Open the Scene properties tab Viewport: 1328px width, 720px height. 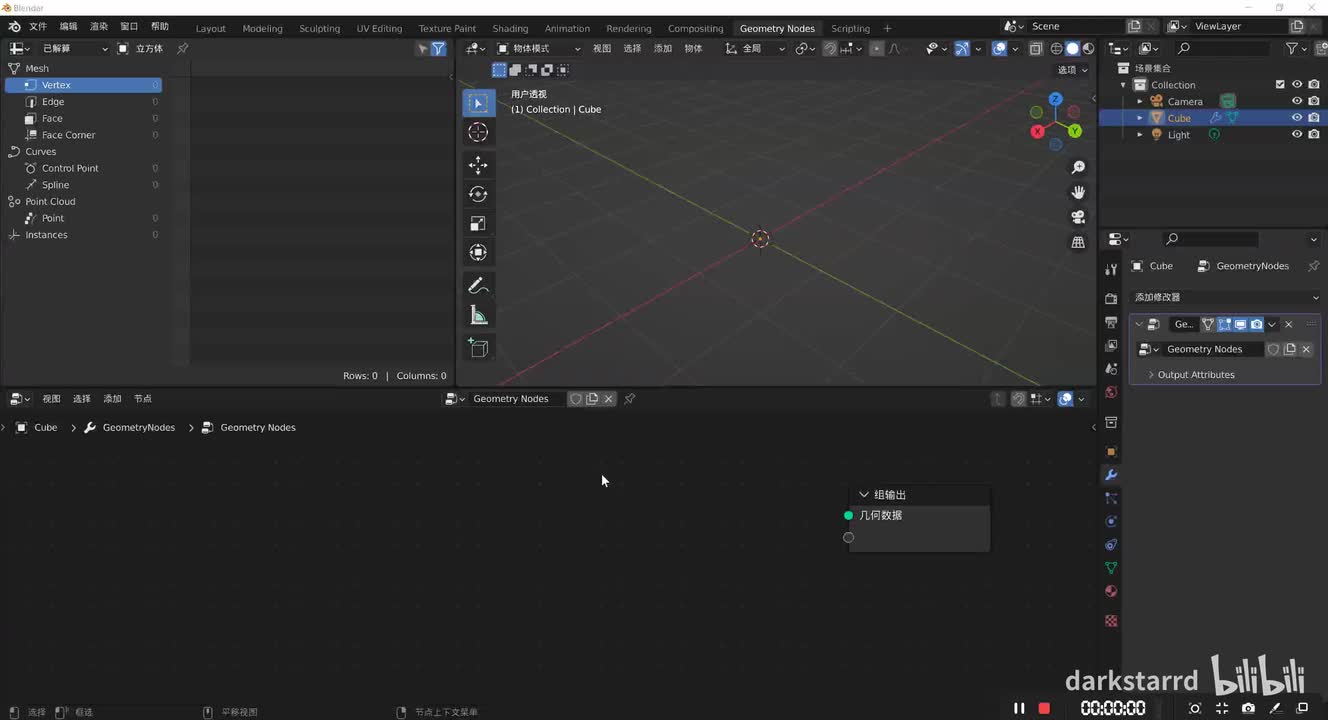click(x=1111, y=369)
